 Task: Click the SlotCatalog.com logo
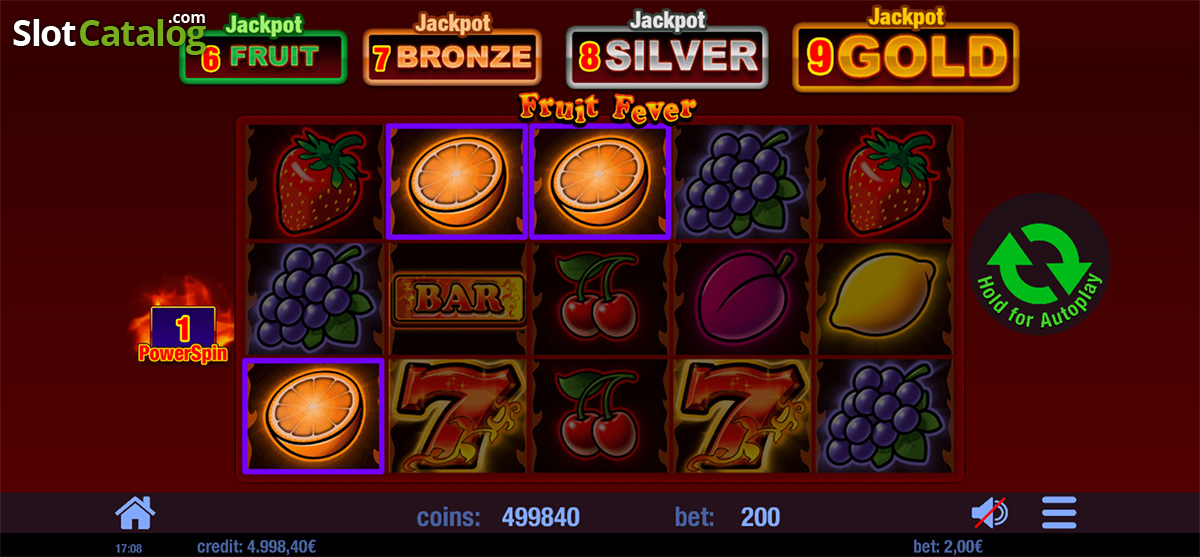click(110, 32)
